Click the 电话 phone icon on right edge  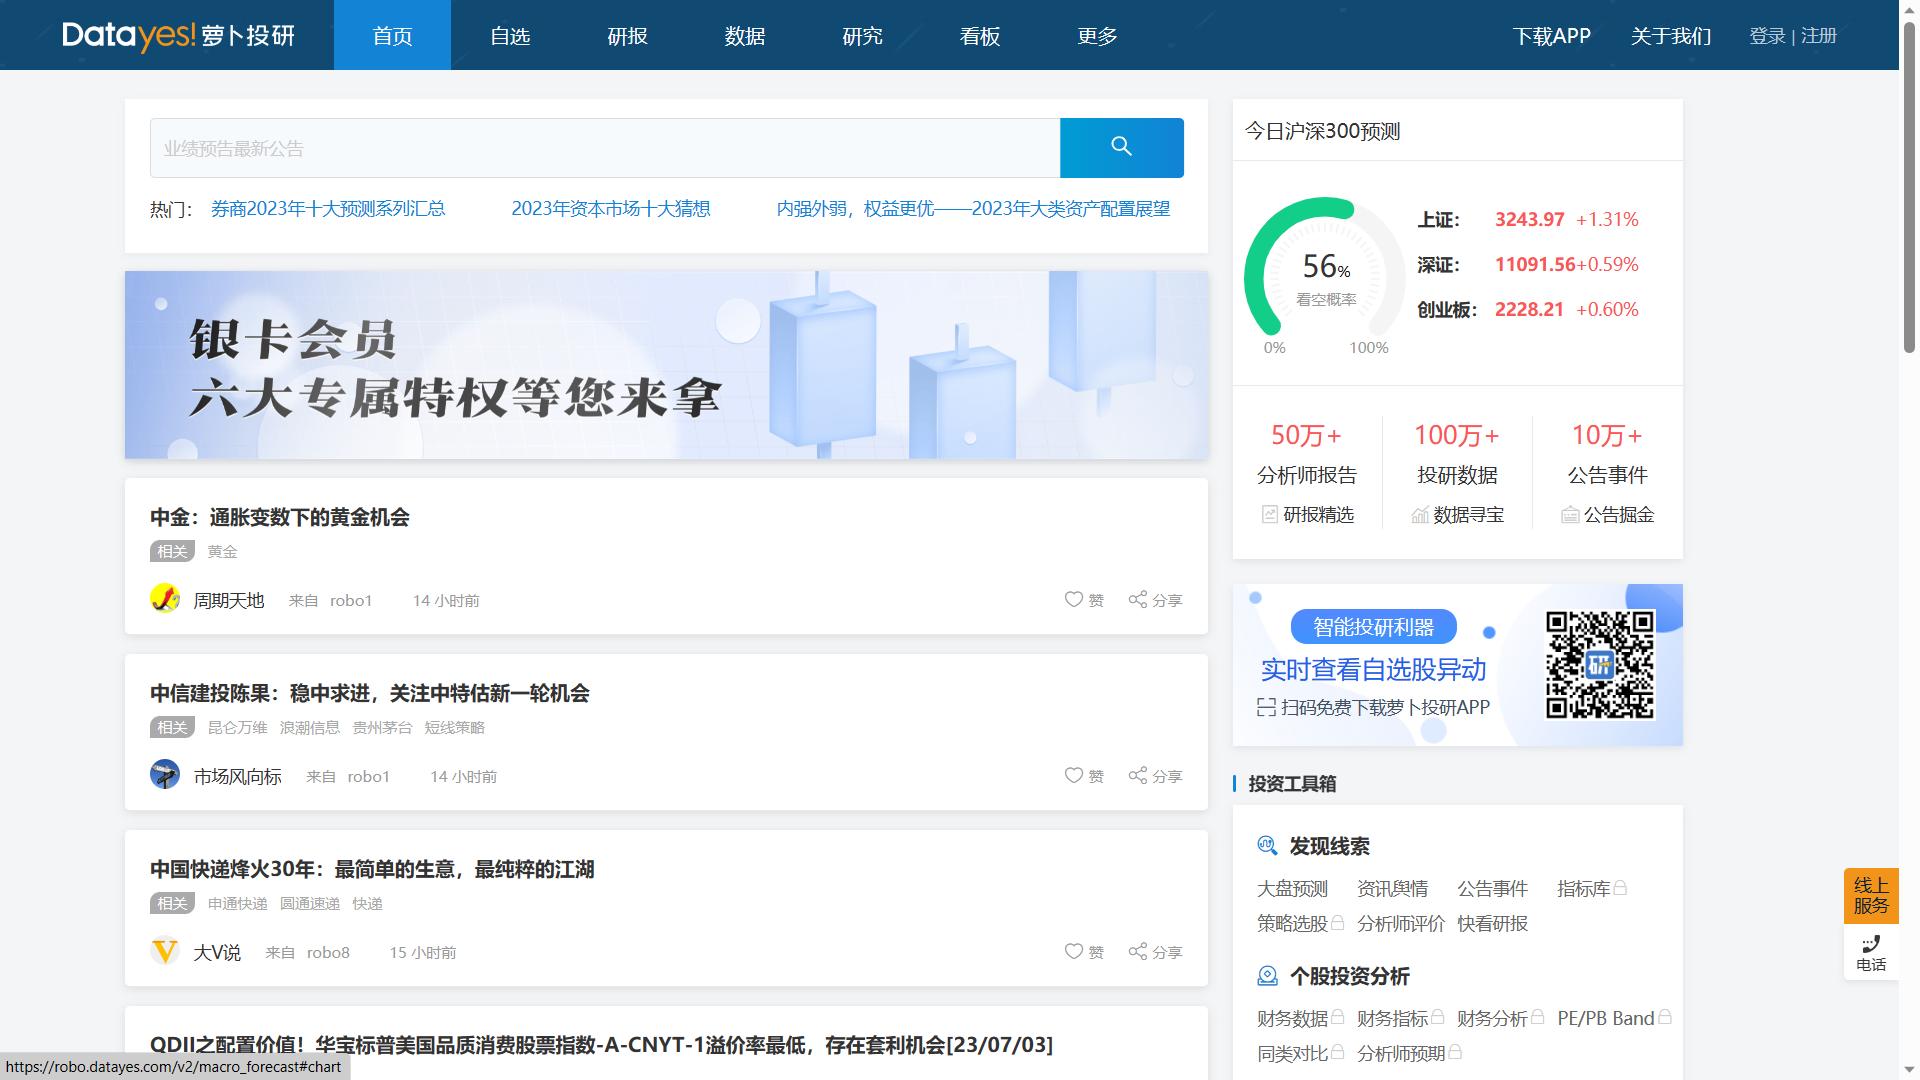(1870, 943)
